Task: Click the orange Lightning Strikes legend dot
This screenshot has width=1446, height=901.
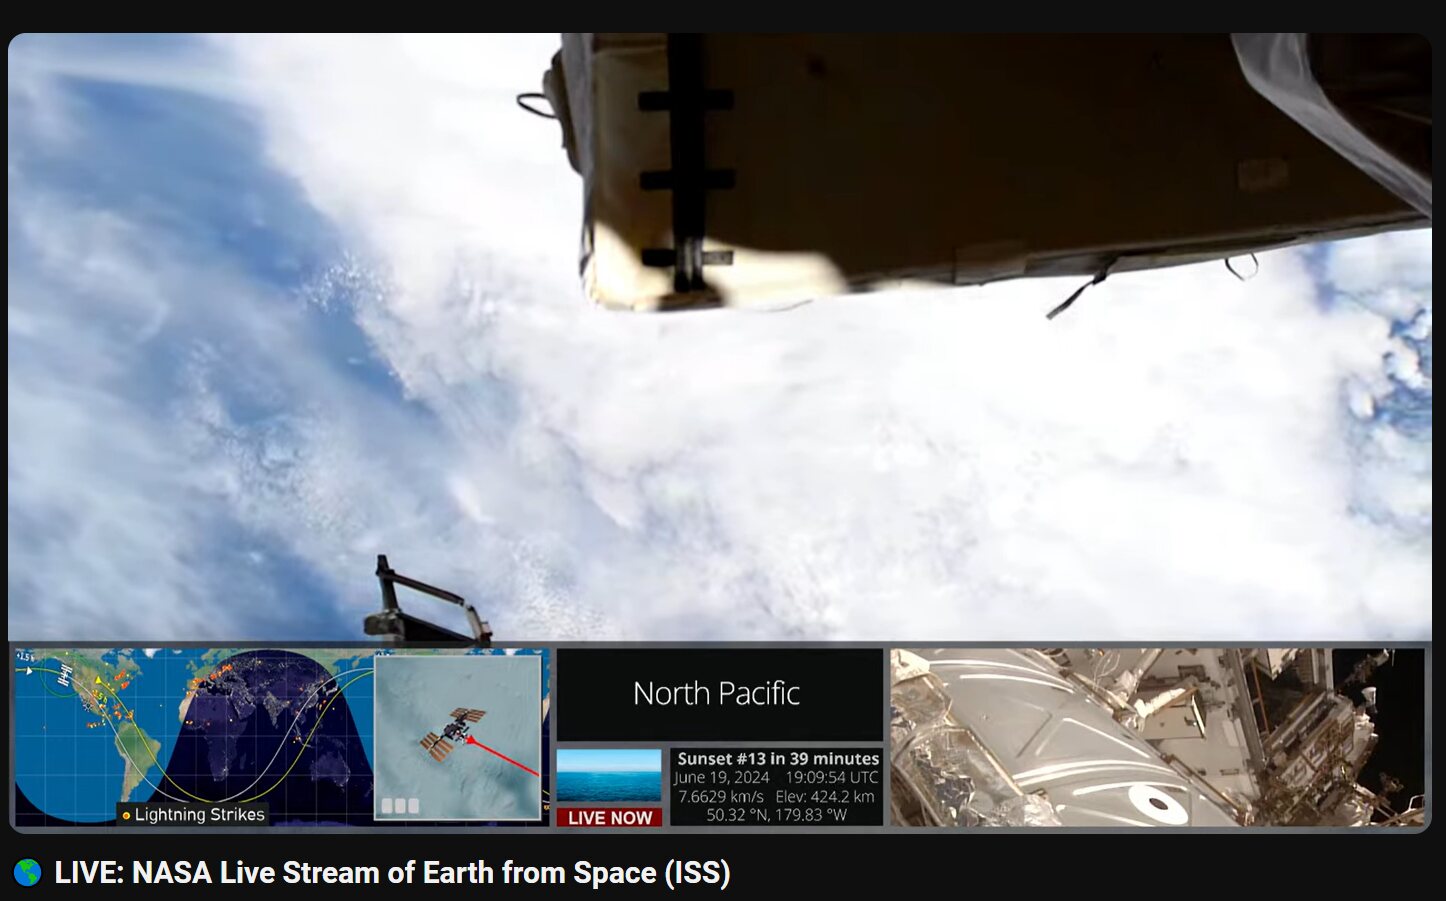Action: (x=126, y=816)
